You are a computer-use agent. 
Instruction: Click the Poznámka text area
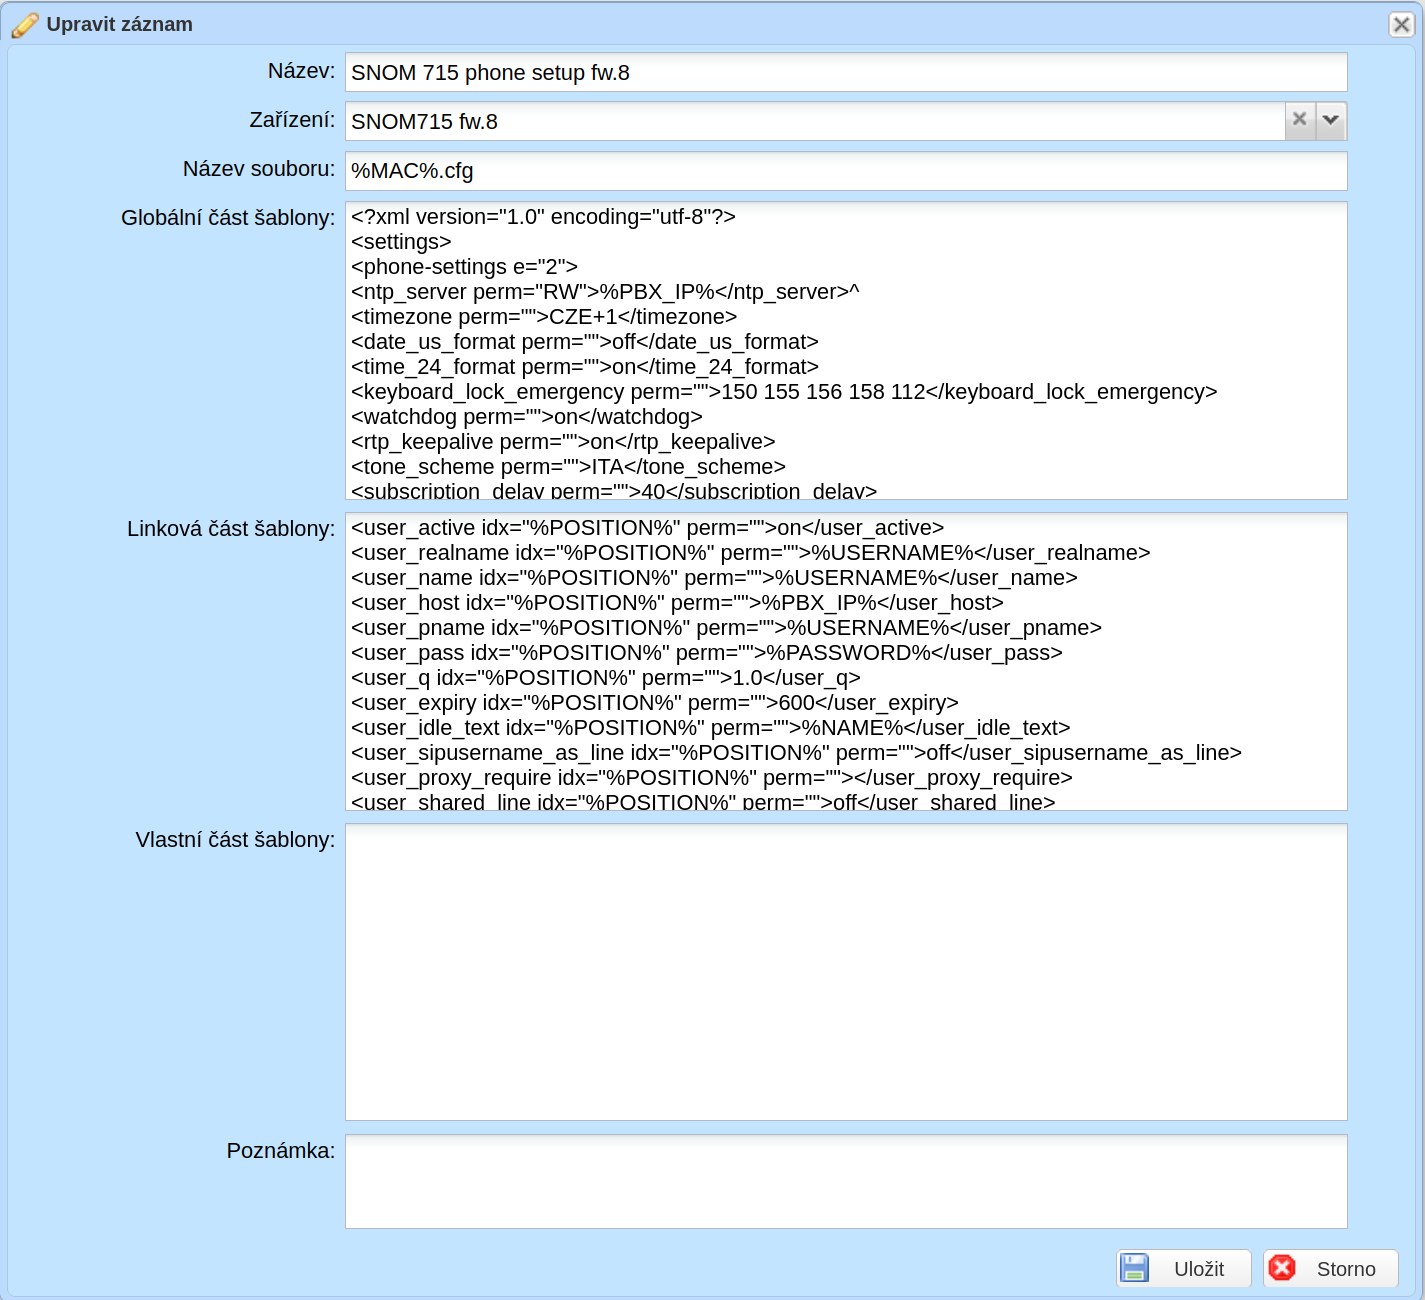[x=846, y=1181]
